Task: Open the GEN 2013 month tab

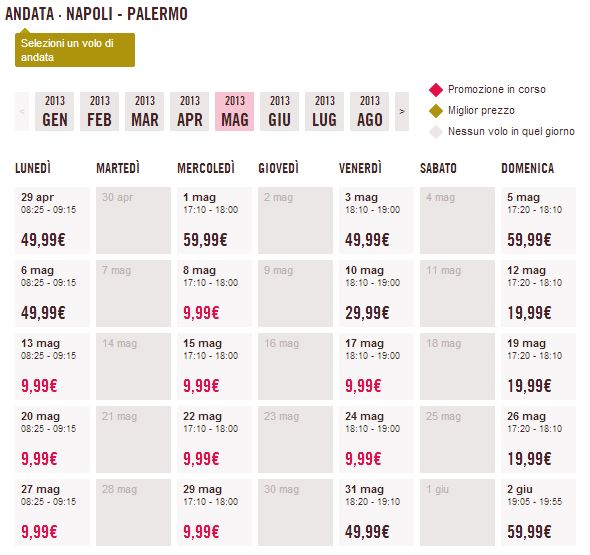Action: (x=55, y=111)
